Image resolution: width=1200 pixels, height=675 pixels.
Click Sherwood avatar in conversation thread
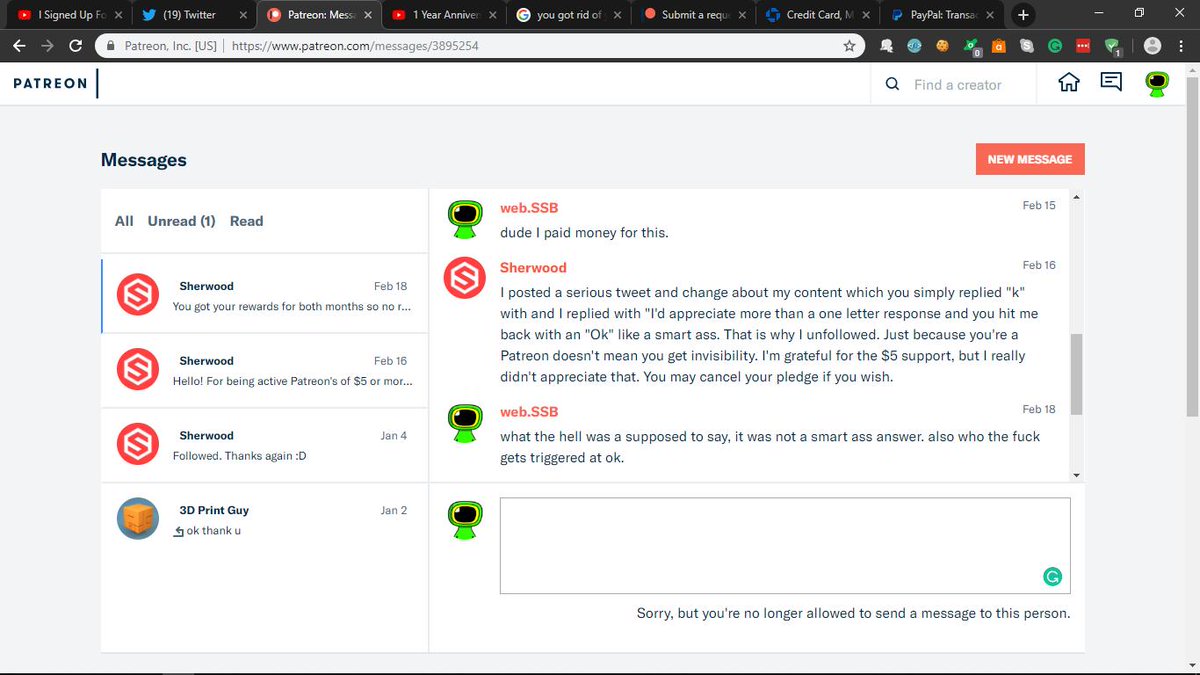[464, 278]
